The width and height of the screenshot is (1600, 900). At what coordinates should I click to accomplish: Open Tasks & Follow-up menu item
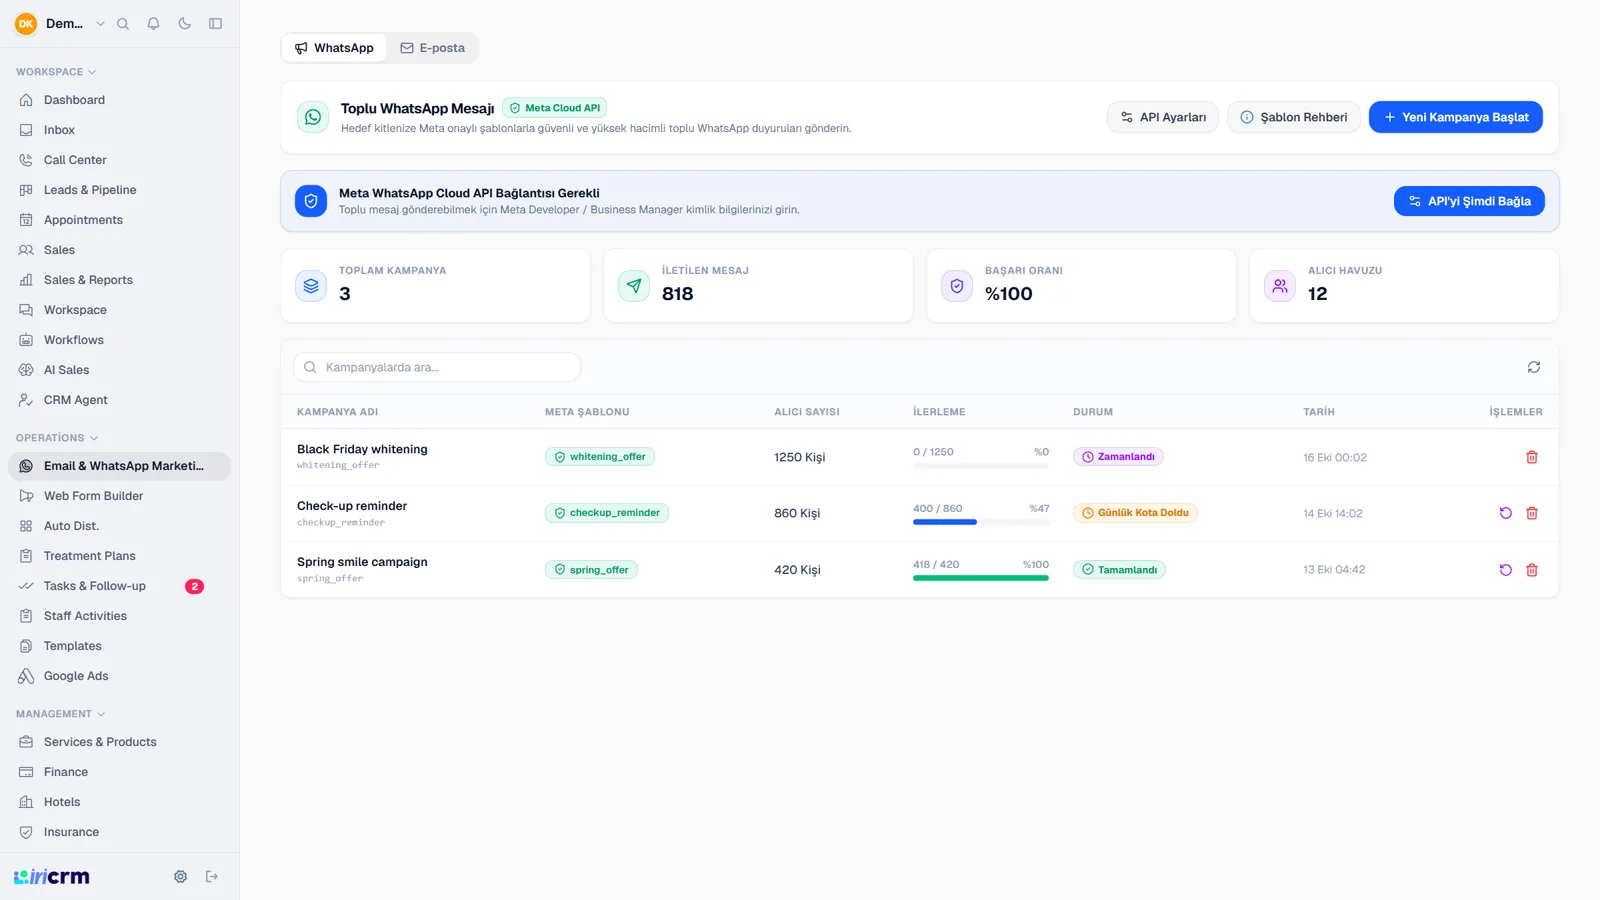point(119,586)
